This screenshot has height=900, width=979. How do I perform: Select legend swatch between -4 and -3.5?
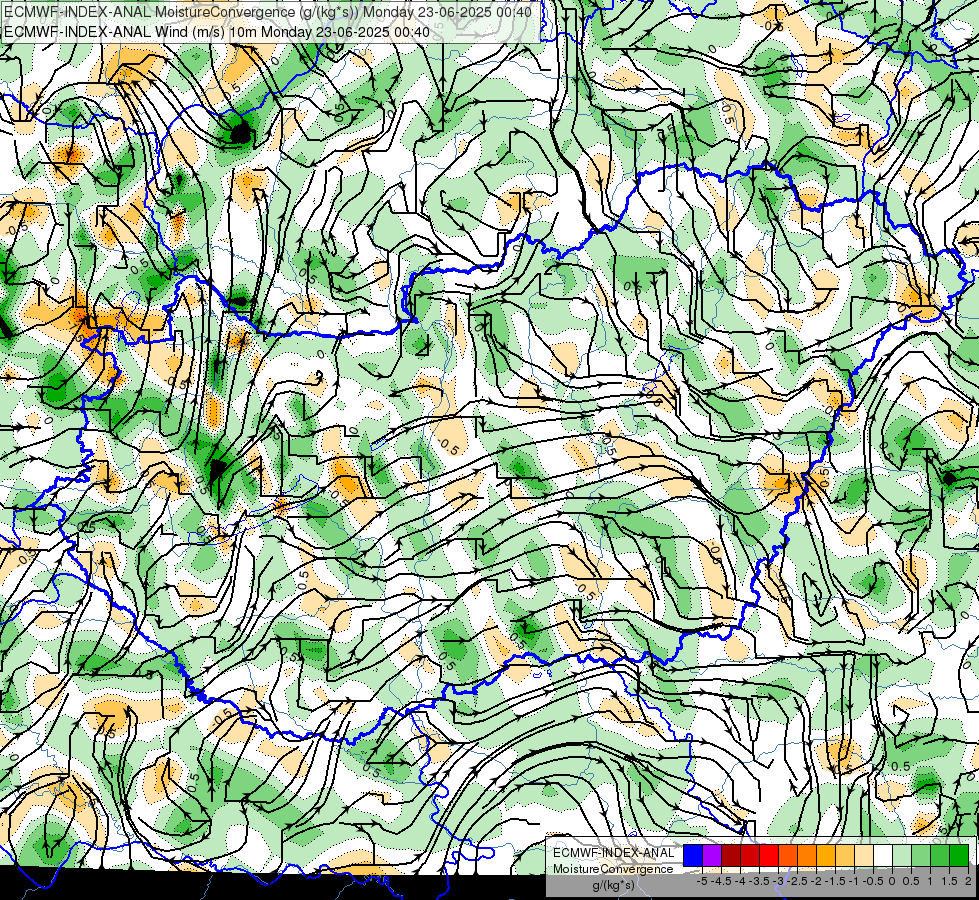pyautogui.click(x=750, y=855)
